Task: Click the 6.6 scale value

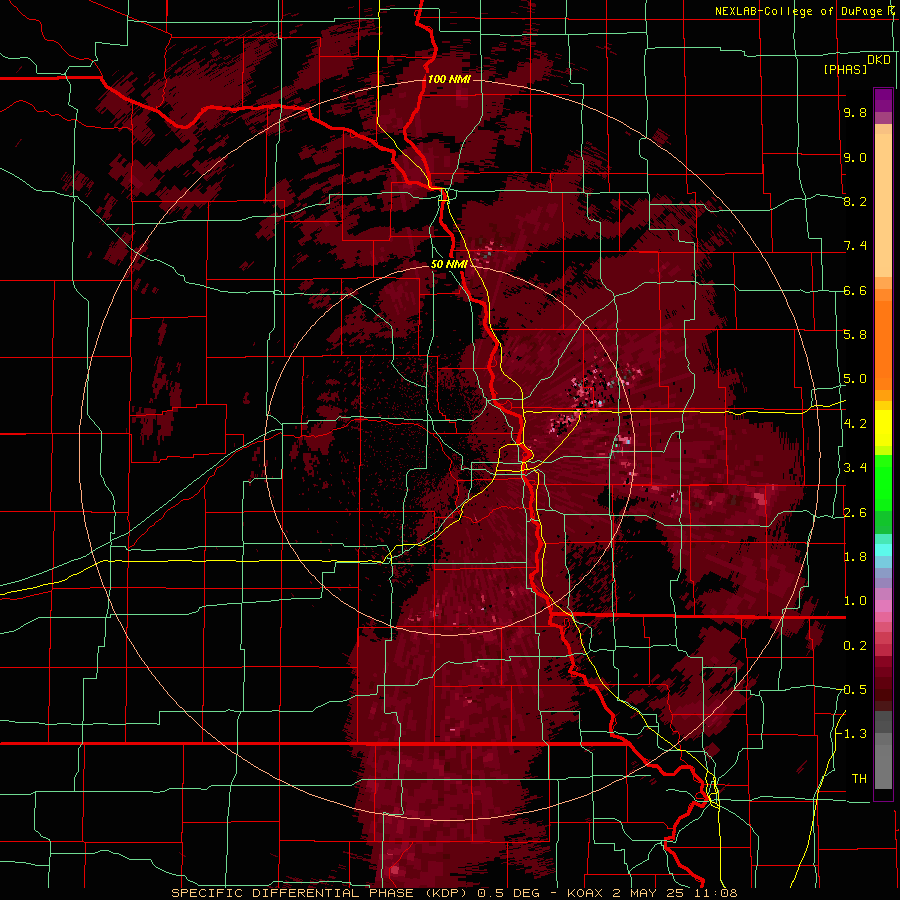Action: point(855,291)
